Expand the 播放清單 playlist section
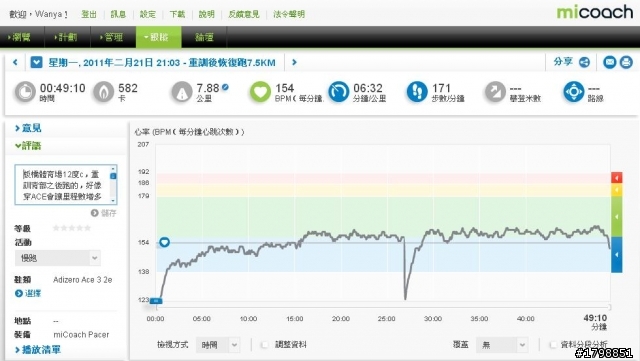This screenshot has width=640, height=361. [x=38, y=350]
